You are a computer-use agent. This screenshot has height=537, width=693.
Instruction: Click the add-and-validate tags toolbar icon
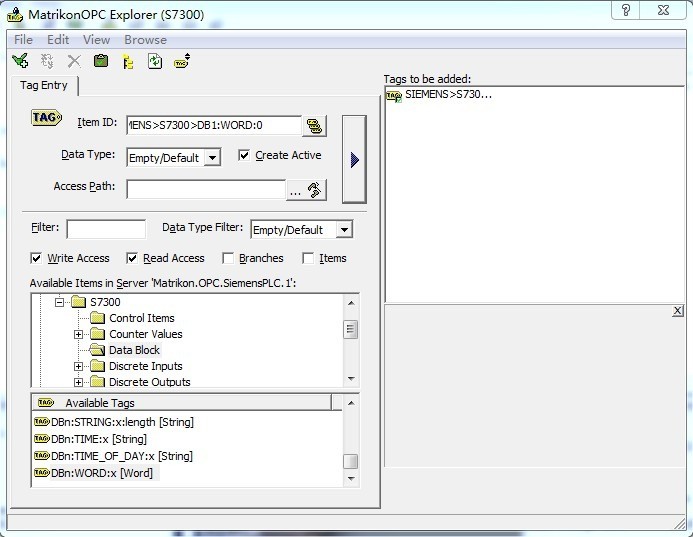tap(20, 61)
